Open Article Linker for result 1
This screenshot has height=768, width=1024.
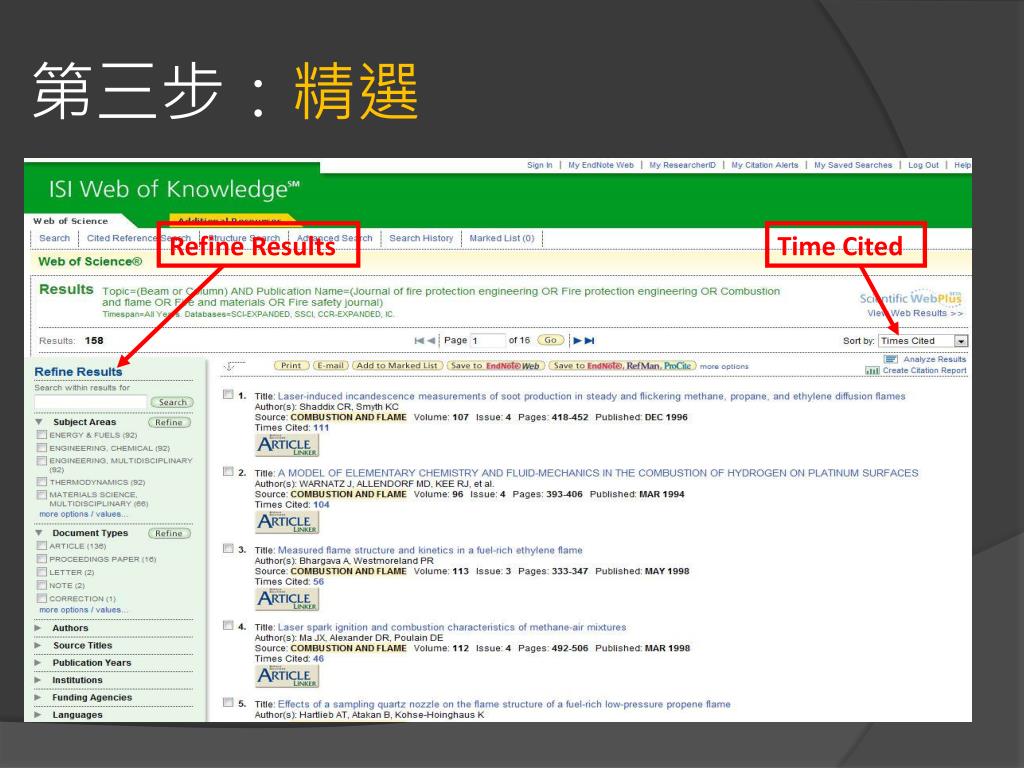[287, 445]
